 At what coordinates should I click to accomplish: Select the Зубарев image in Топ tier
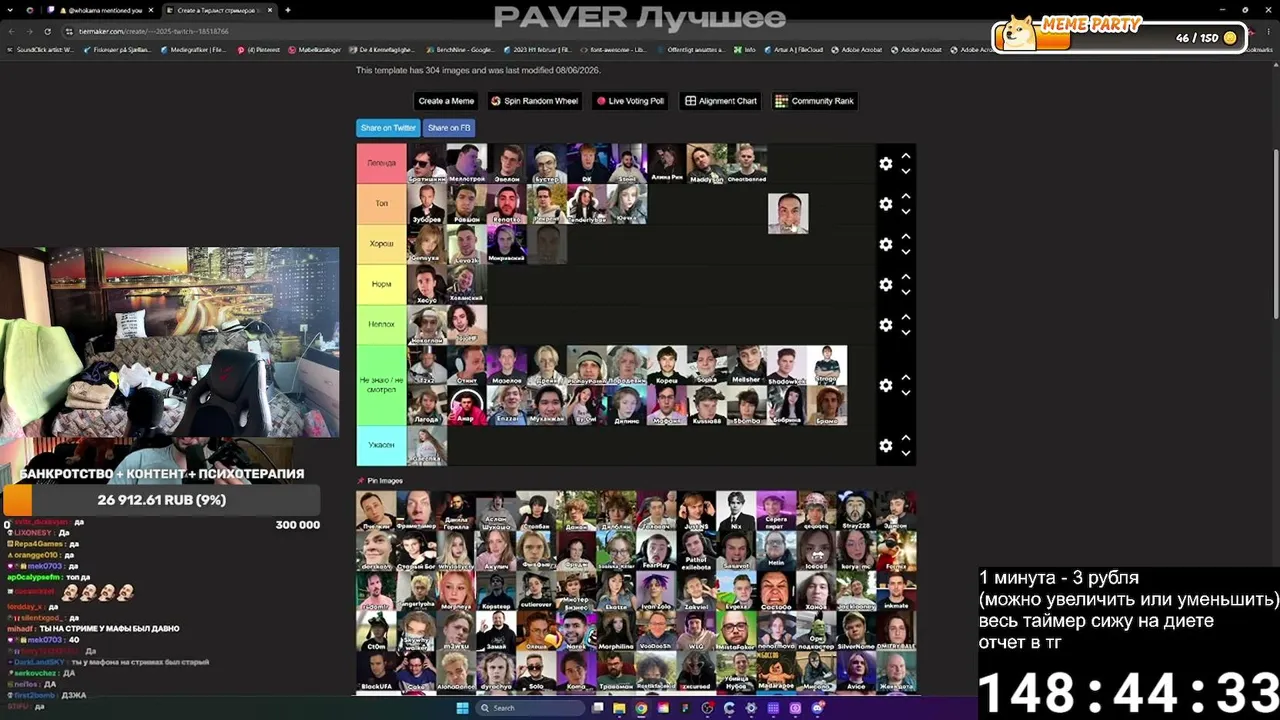427,204
